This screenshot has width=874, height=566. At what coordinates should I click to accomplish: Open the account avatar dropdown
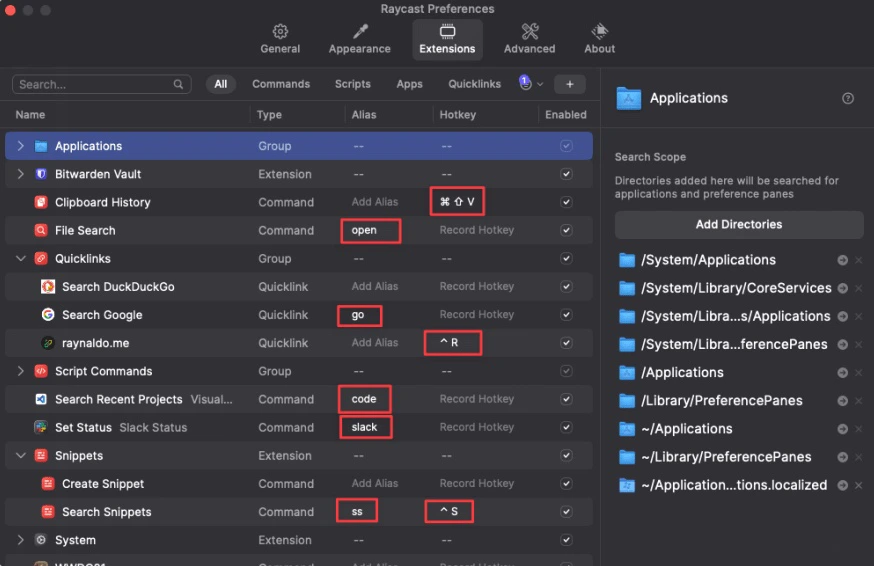pos(531,84)
